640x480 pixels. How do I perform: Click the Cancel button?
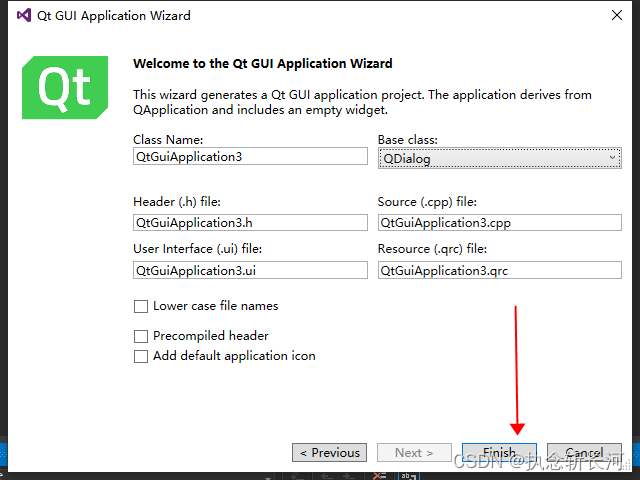coord(584,452)
